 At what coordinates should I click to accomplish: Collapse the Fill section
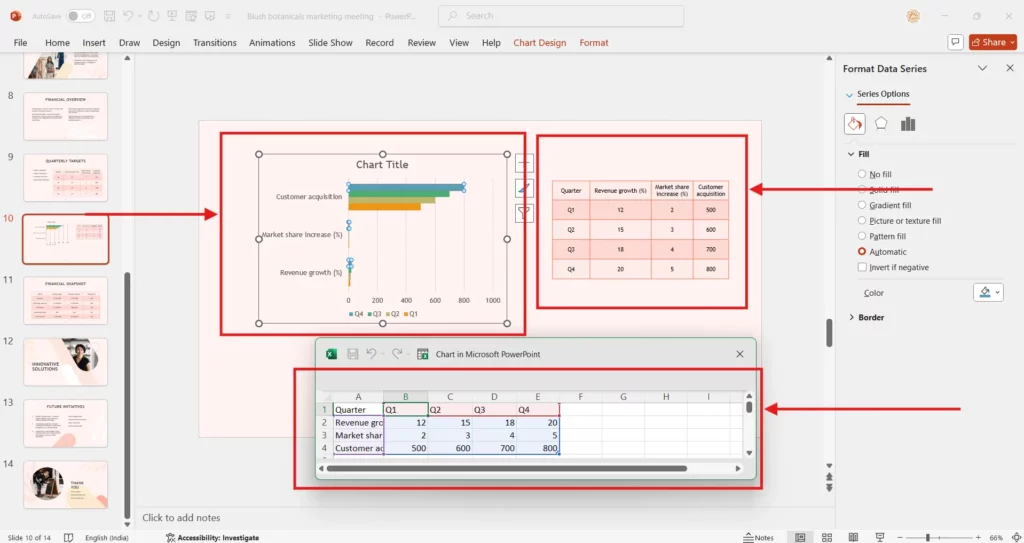tap(851, 155)
